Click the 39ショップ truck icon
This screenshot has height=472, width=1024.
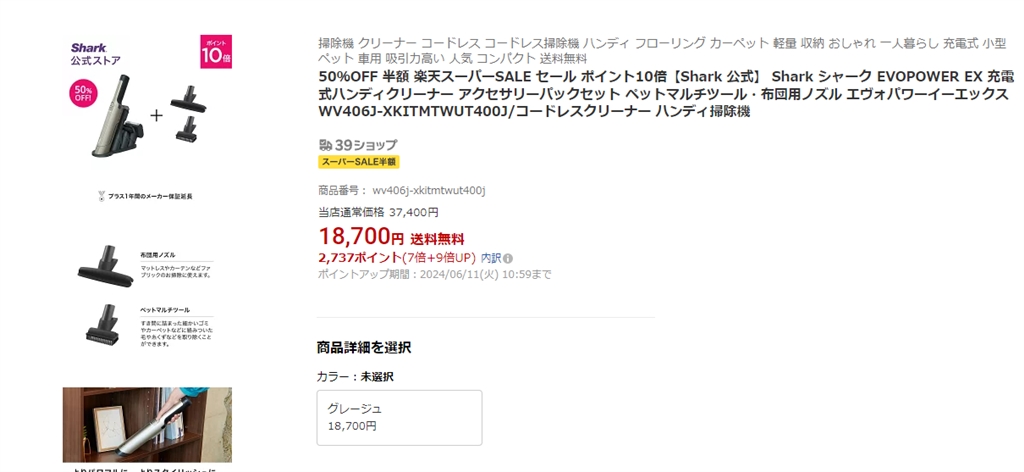(325, 144)
